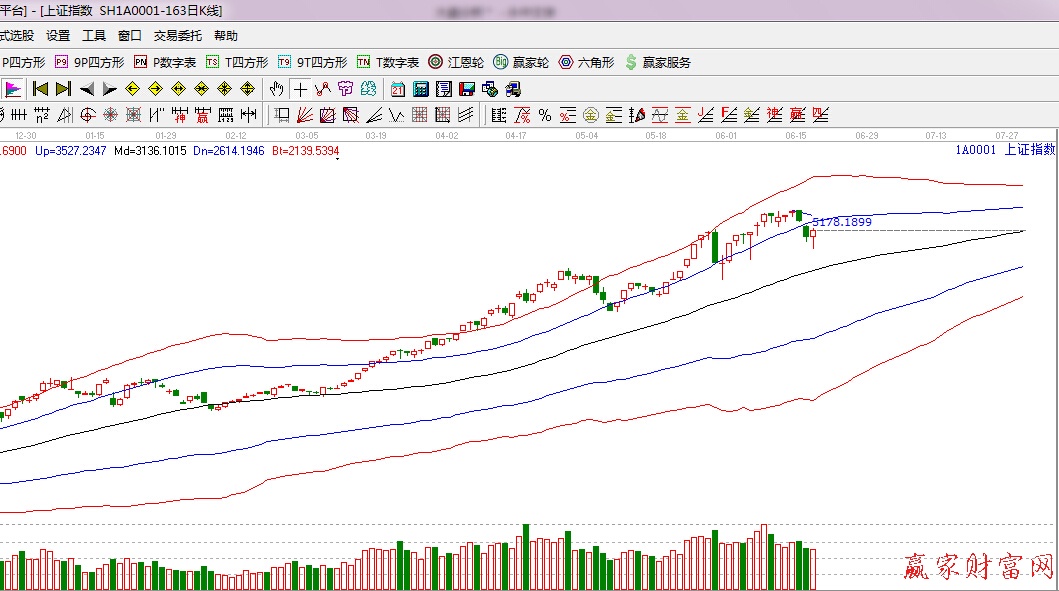Click the percent sign tool icon
The width and height of the screenshot is (1059, 591).
click(x=545, y=115)
